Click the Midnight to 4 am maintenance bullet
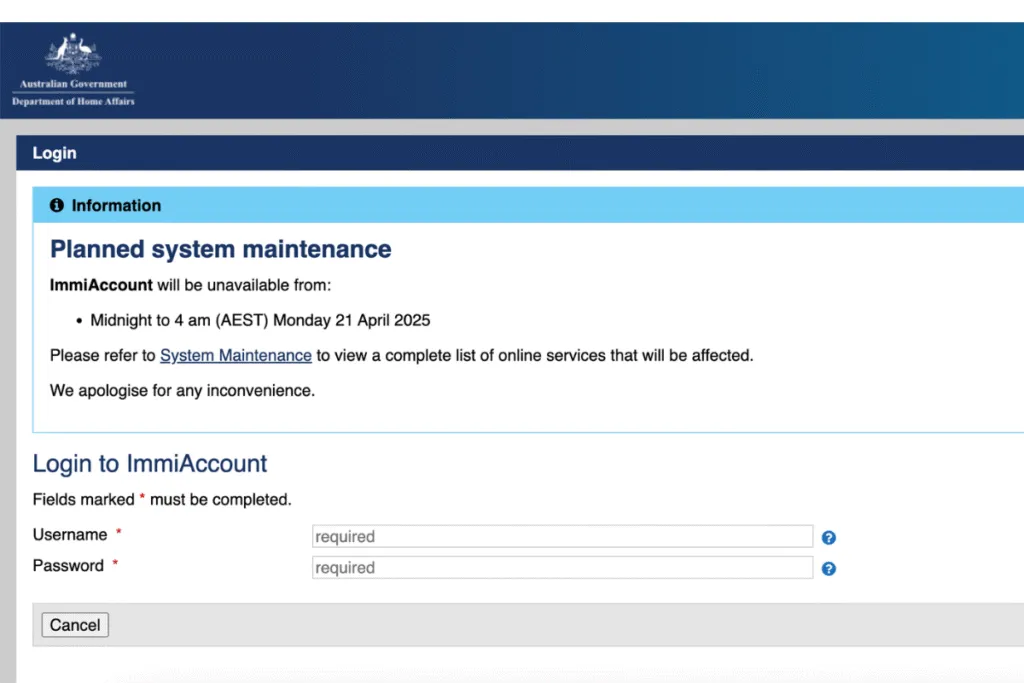1024x683 pixels. 260,321
